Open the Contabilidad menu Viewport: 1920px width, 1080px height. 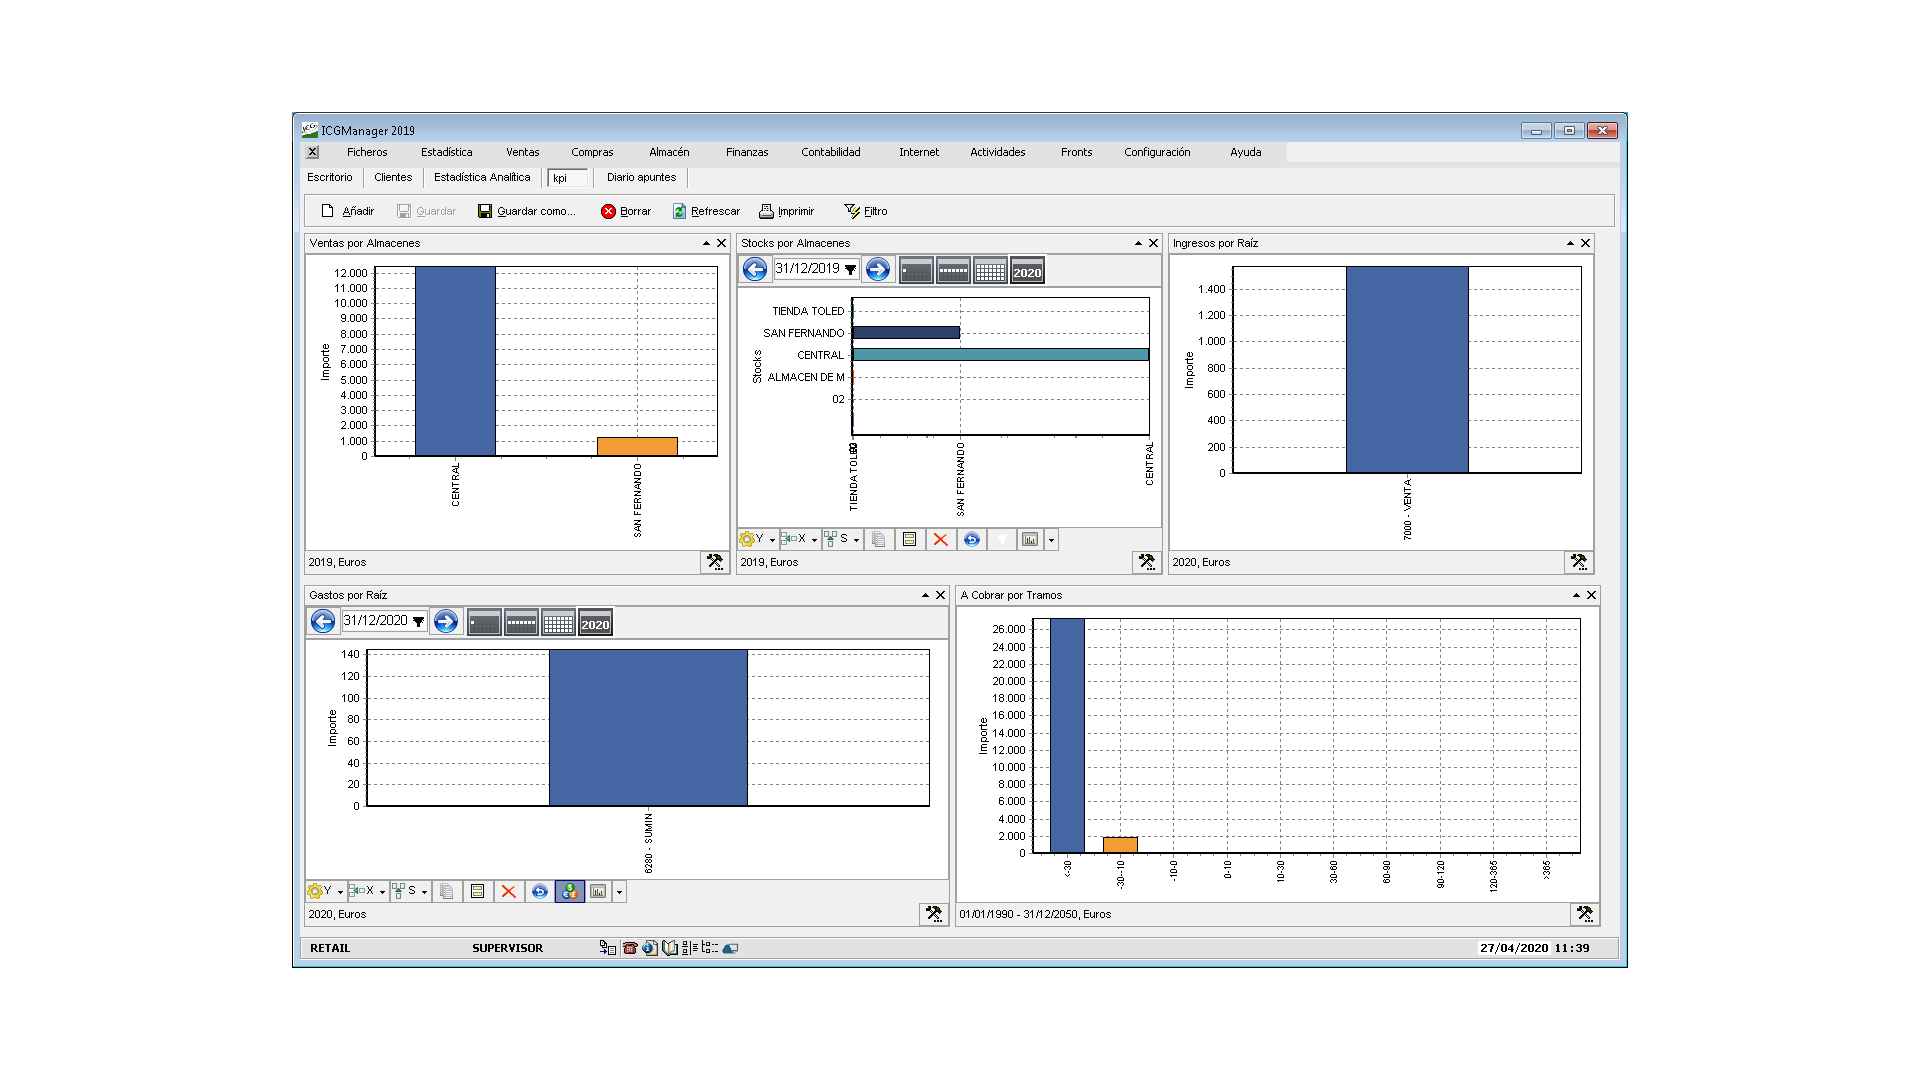point(830,152)
